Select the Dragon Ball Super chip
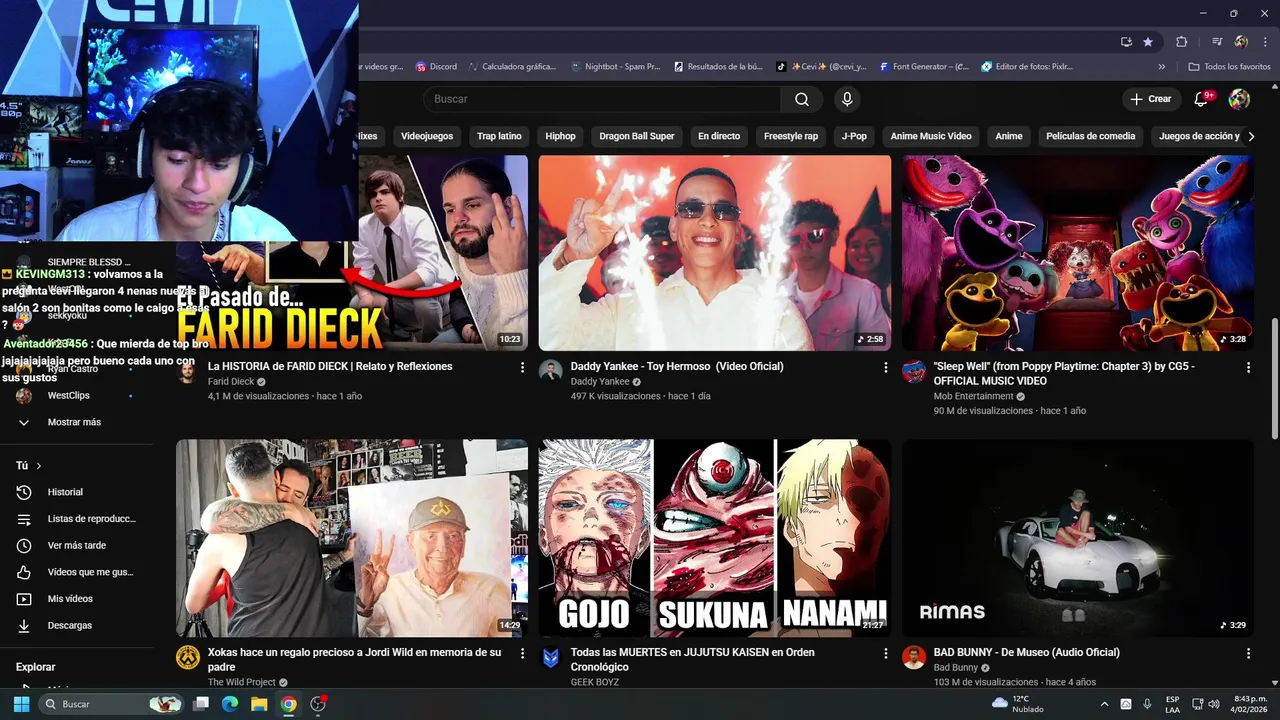Image resolution: width=1280 pixels, height=720 pixels. [x=637, y=136]
